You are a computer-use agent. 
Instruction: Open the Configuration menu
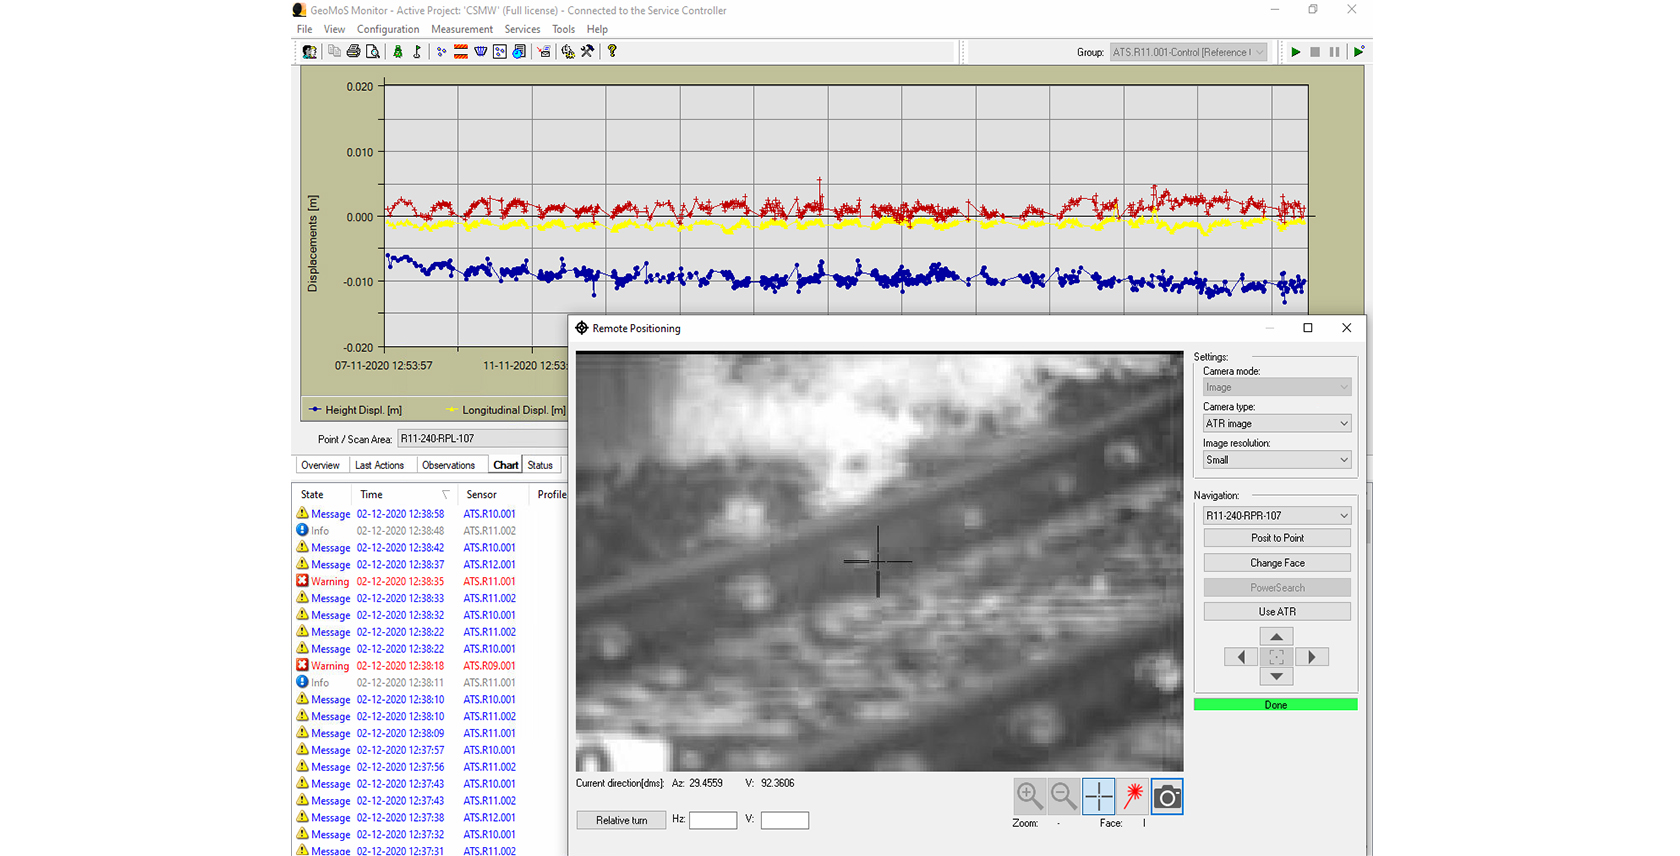[388, 29]
